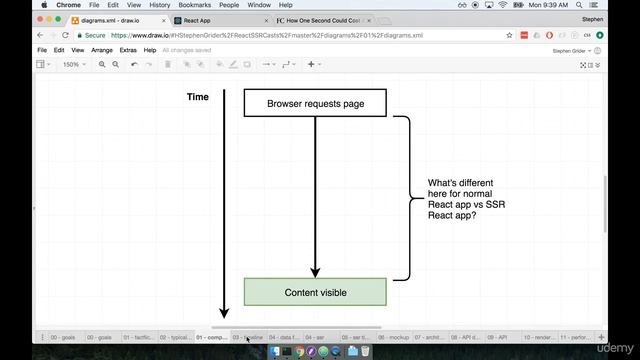Click the To Front toolbar icon
640x360 pixels.
tap(187, 64)
